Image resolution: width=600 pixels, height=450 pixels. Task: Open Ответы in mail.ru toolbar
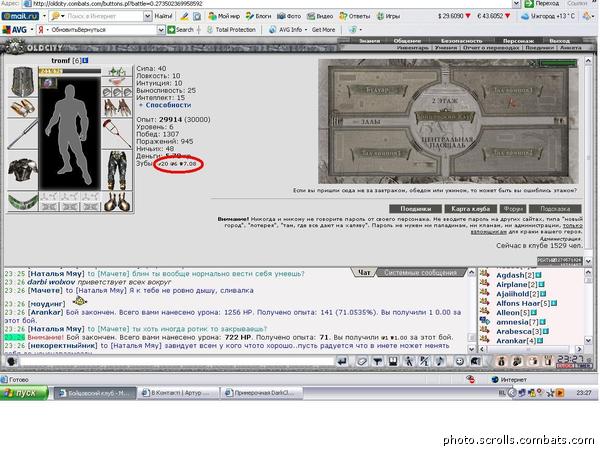coord(355,16)
